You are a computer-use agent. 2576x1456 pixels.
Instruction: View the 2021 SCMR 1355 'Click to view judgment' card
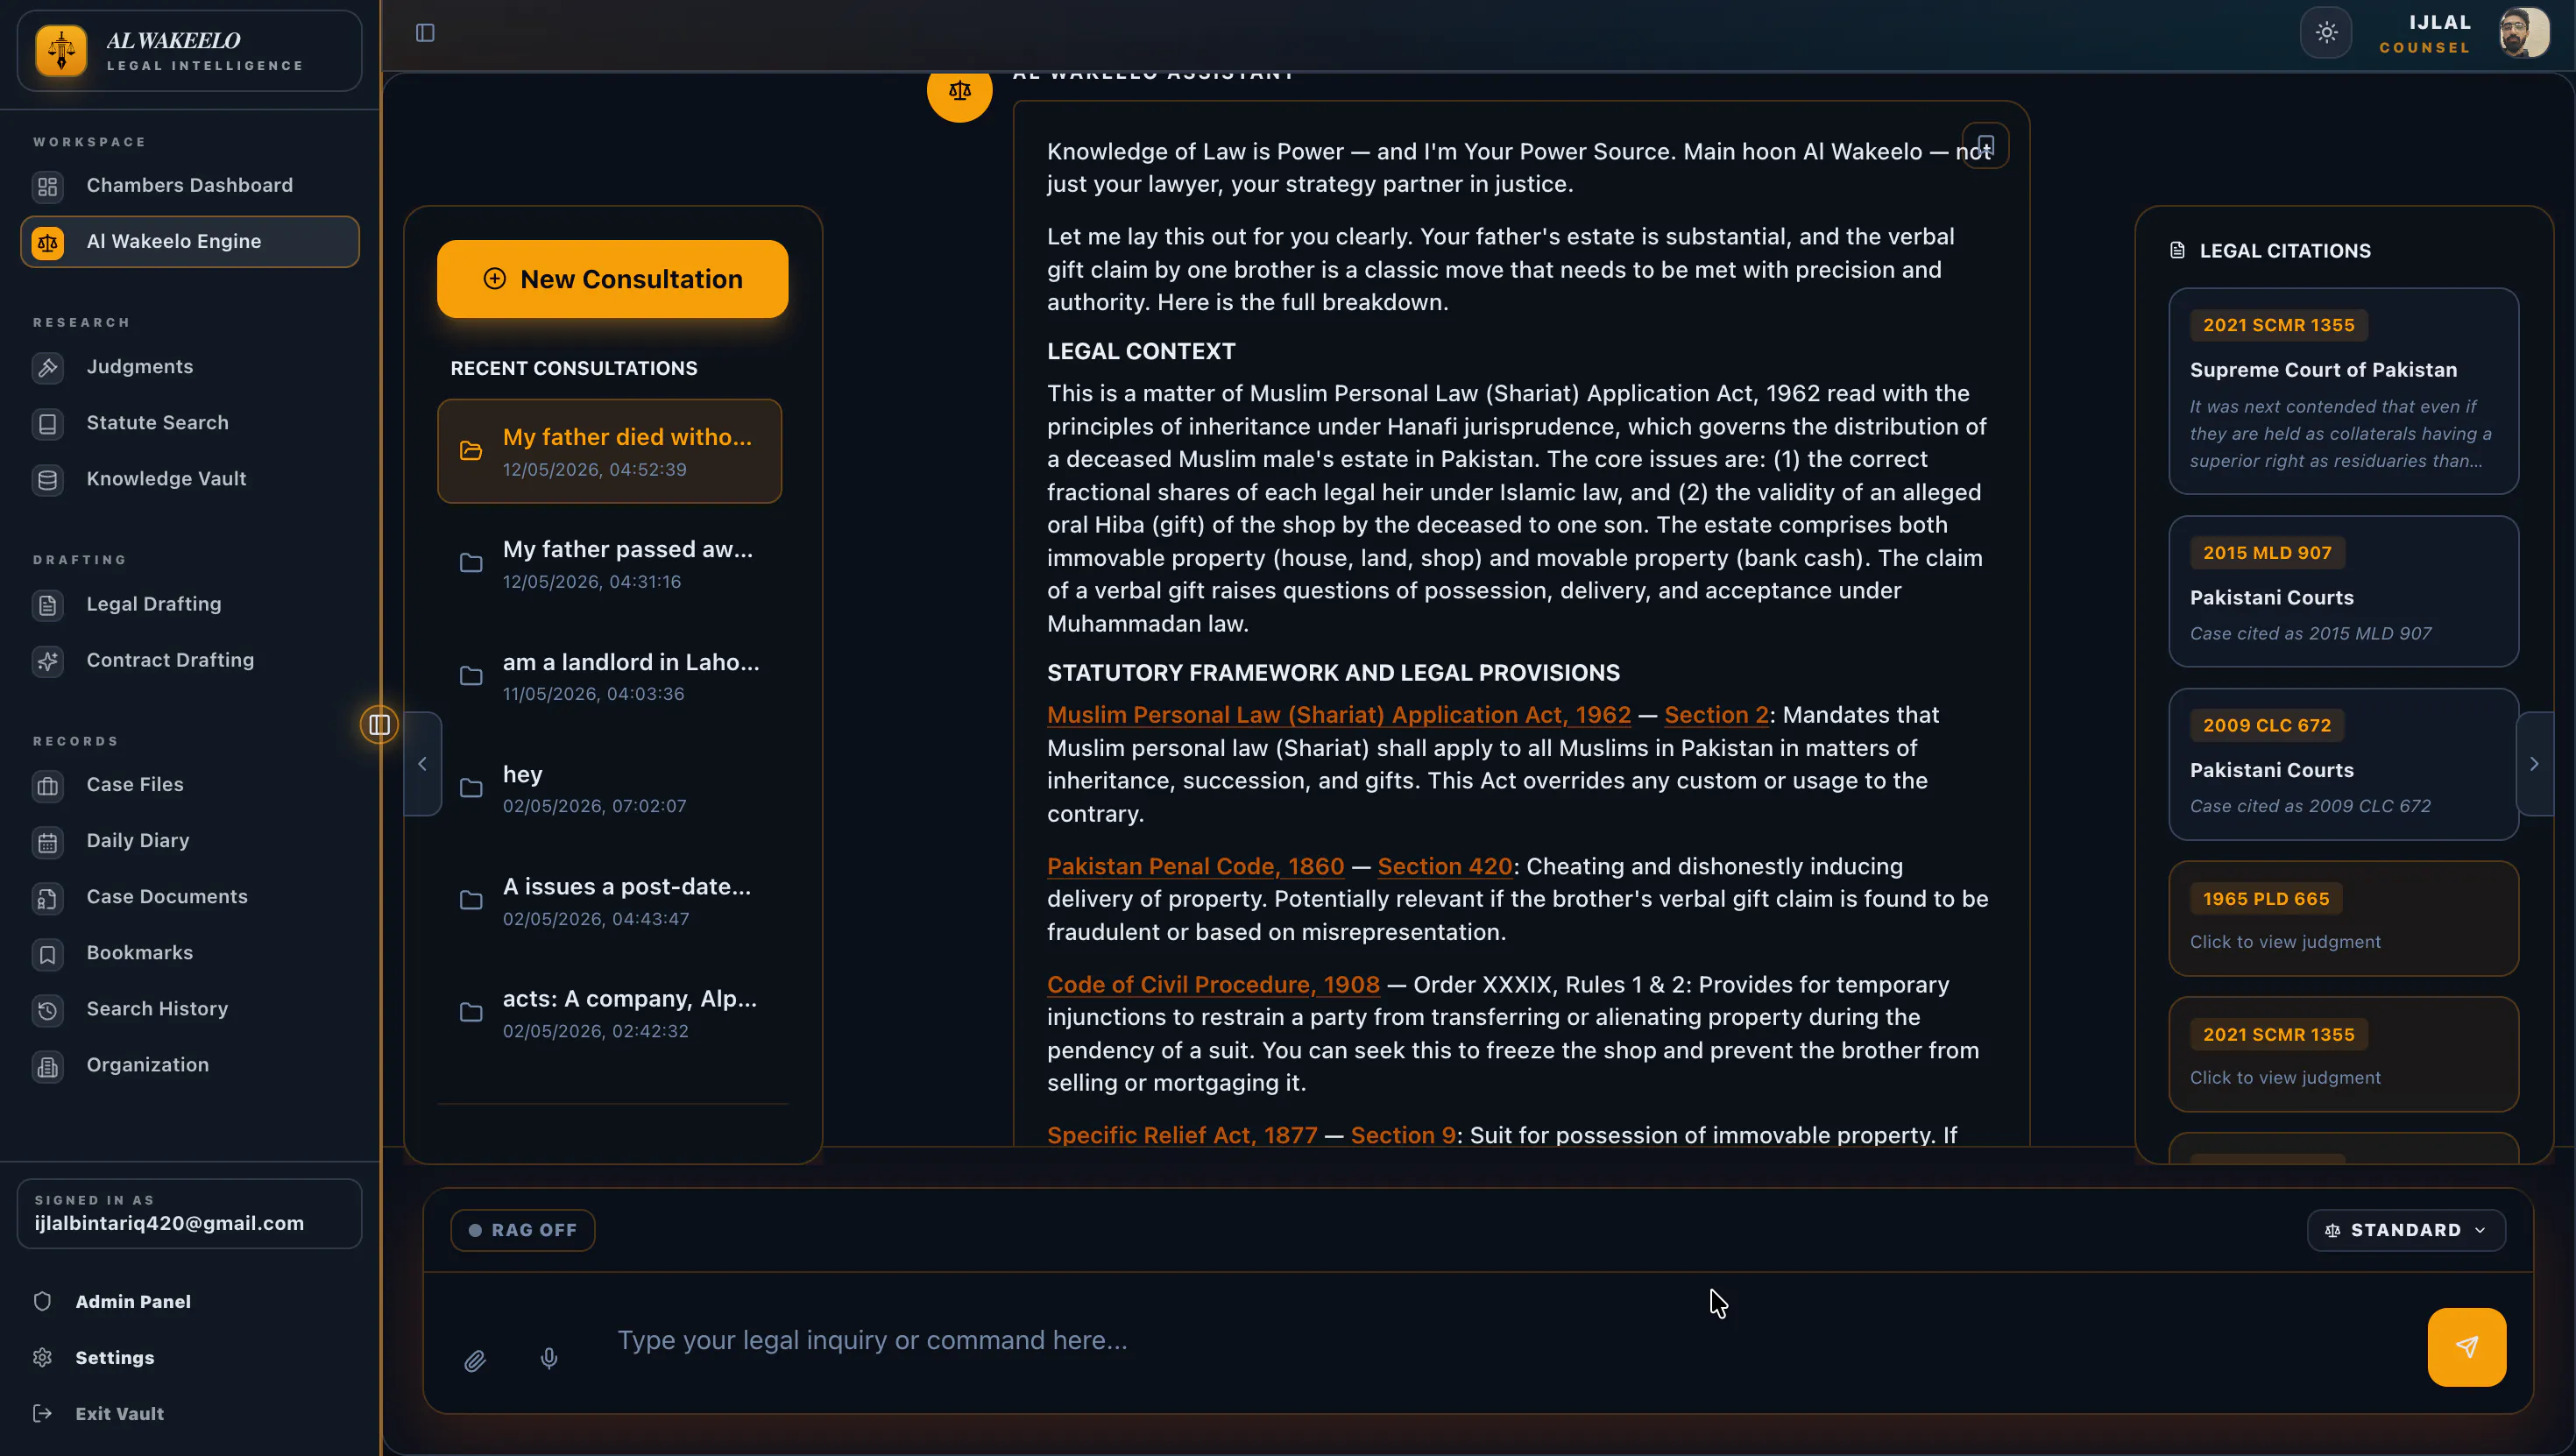point(2343,1054)
